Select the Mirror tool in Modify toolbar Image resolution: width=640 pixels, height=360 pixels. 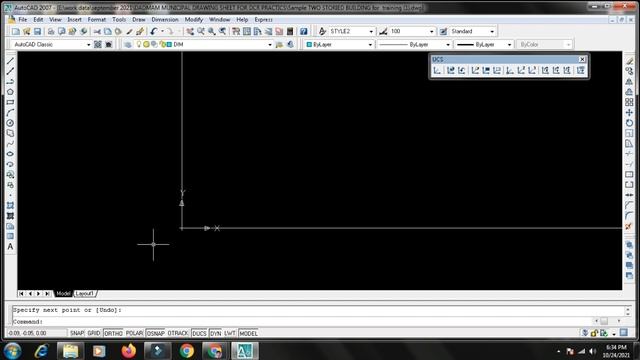tap(629, 82)
